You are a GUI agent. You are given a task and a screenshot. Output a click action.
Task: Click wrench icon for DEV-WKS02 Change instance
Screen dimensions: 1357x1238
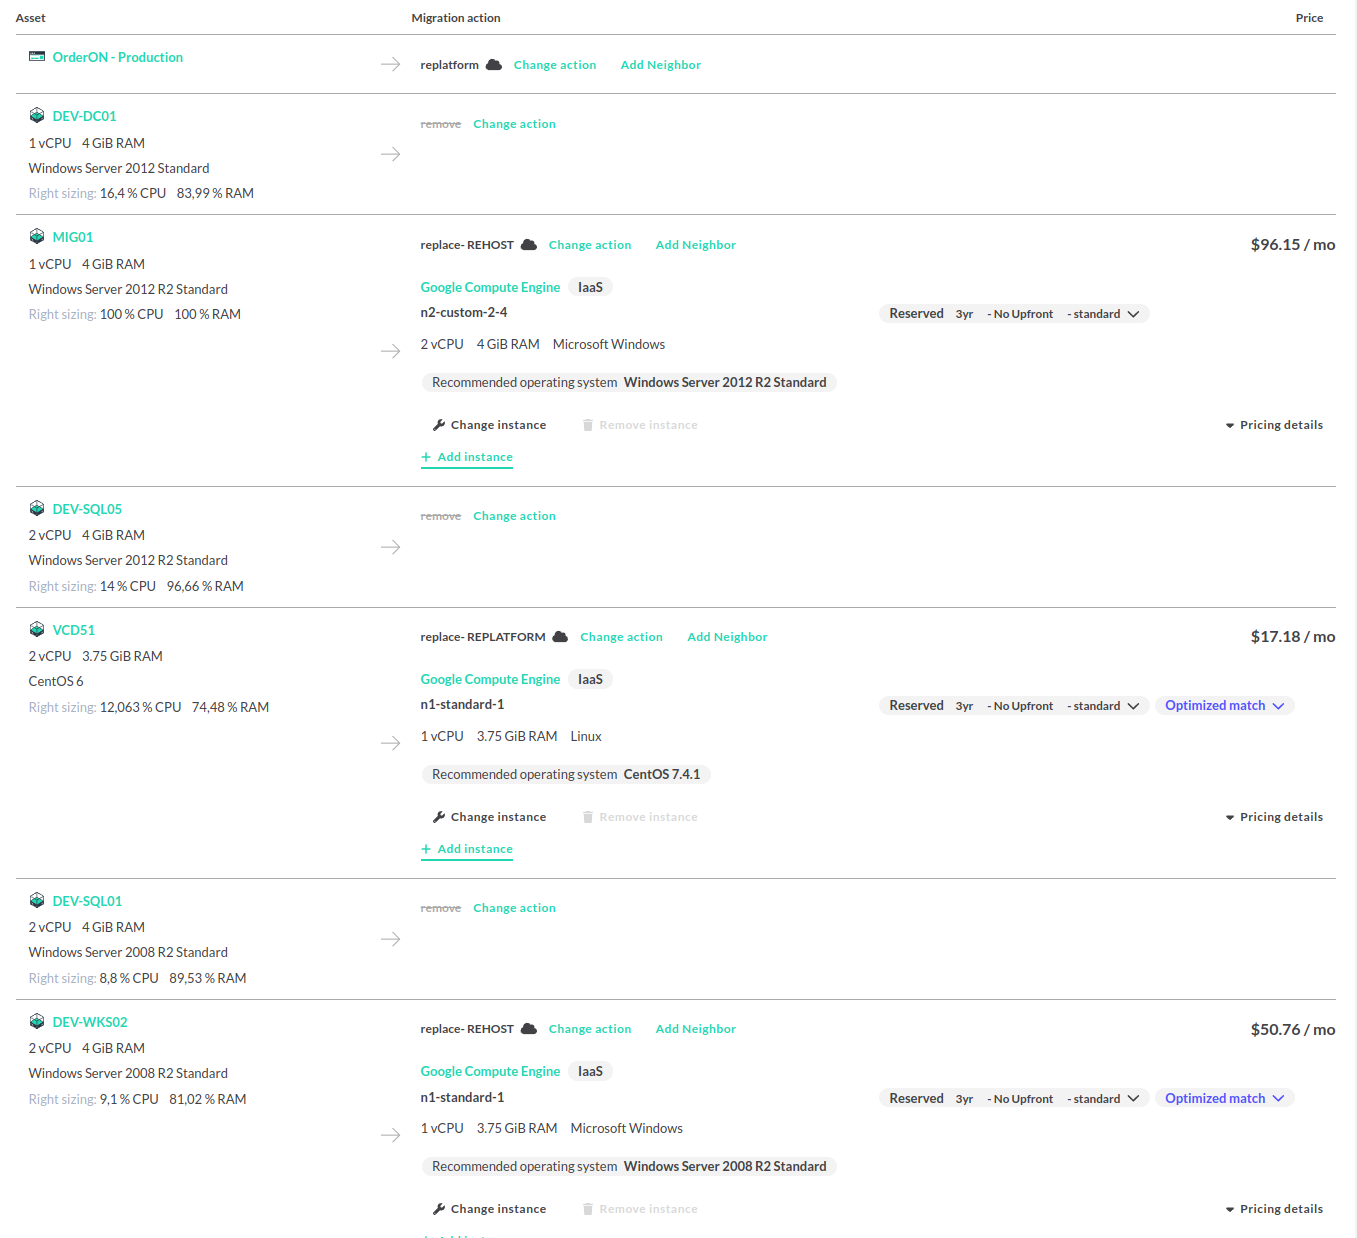coord(439,1209)
